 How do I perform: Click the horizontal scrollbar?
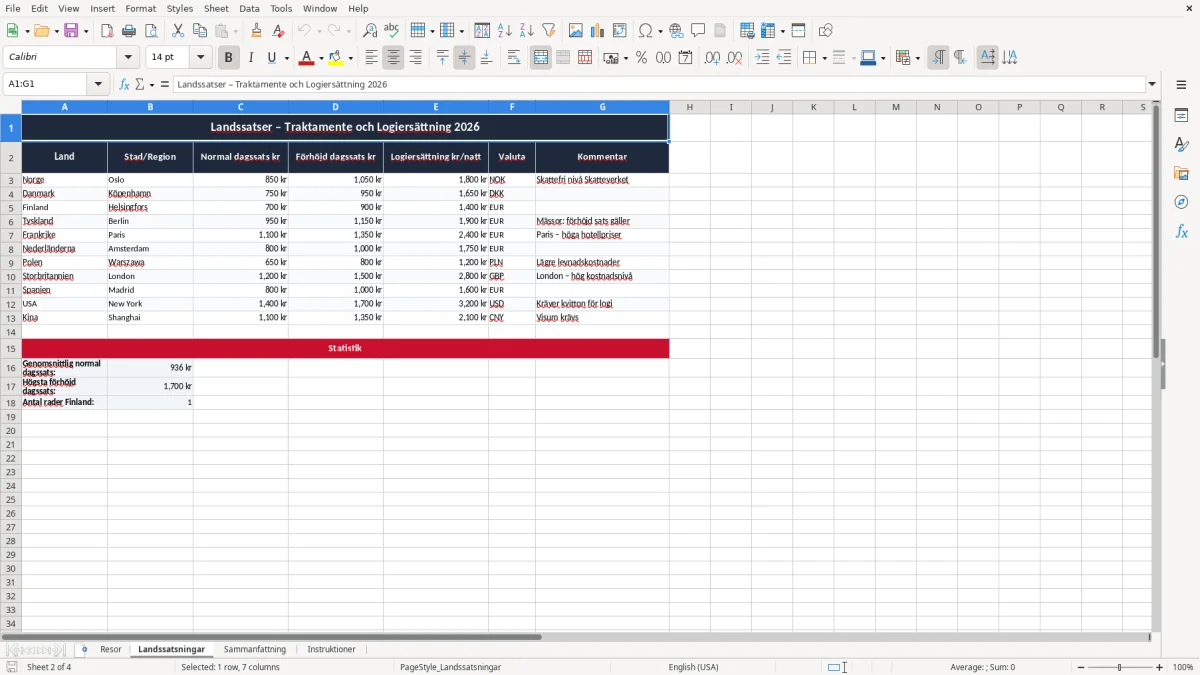click(272, 637)
